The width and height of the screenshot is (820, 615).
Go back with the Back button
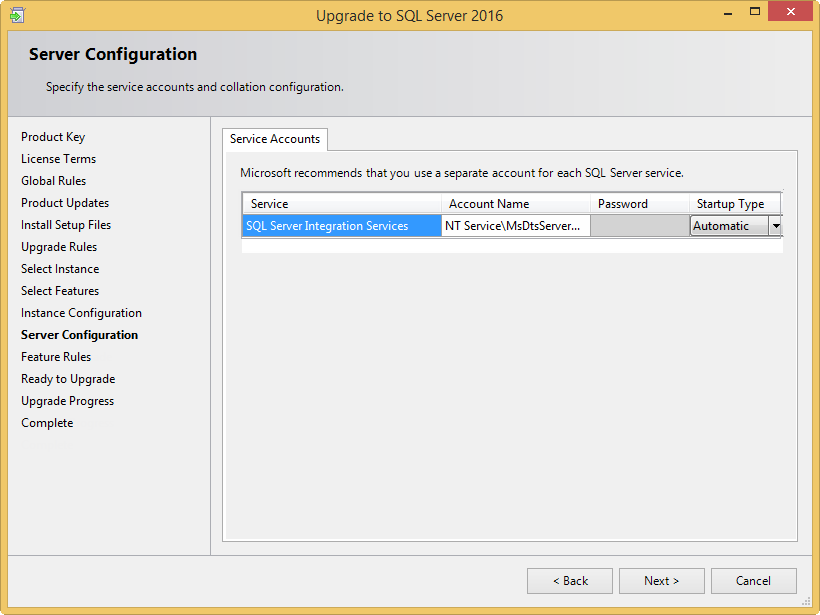click(570, 581)
